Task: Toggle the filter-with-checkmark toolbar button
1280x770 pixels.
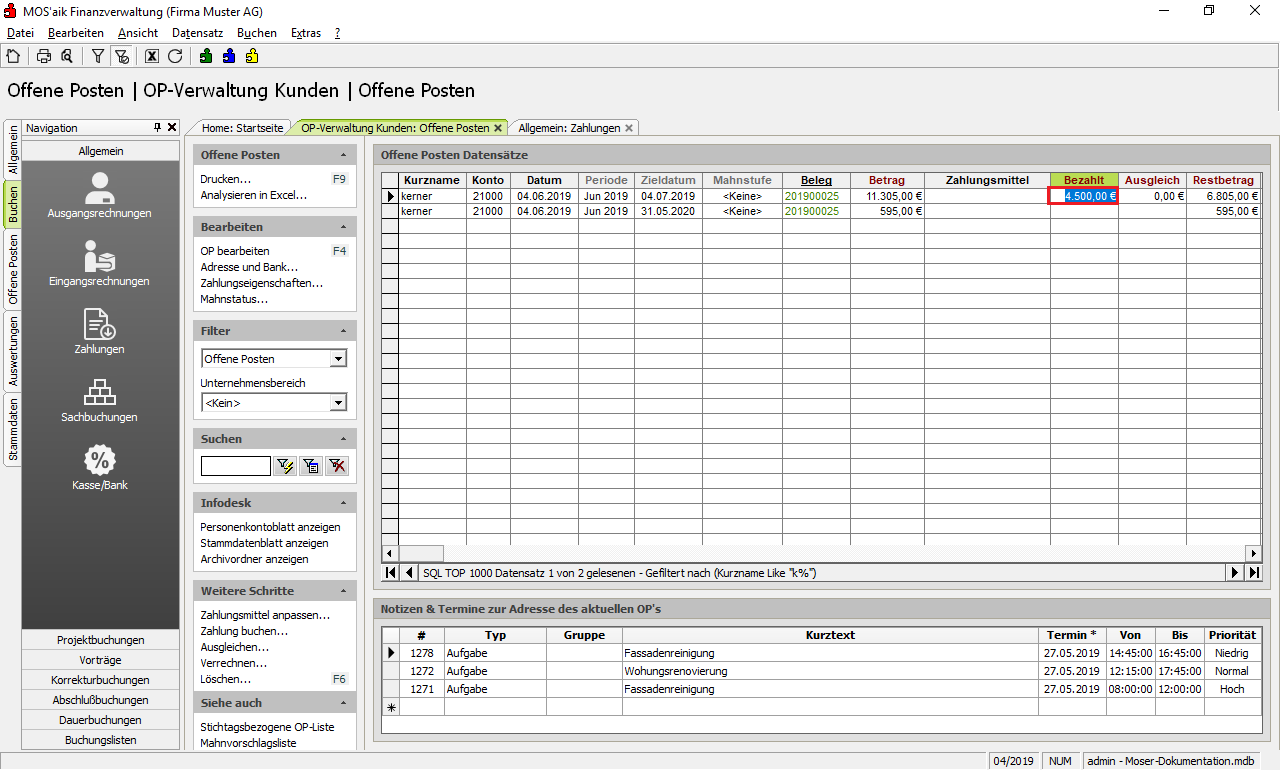Action: click(x=121, y=56)
